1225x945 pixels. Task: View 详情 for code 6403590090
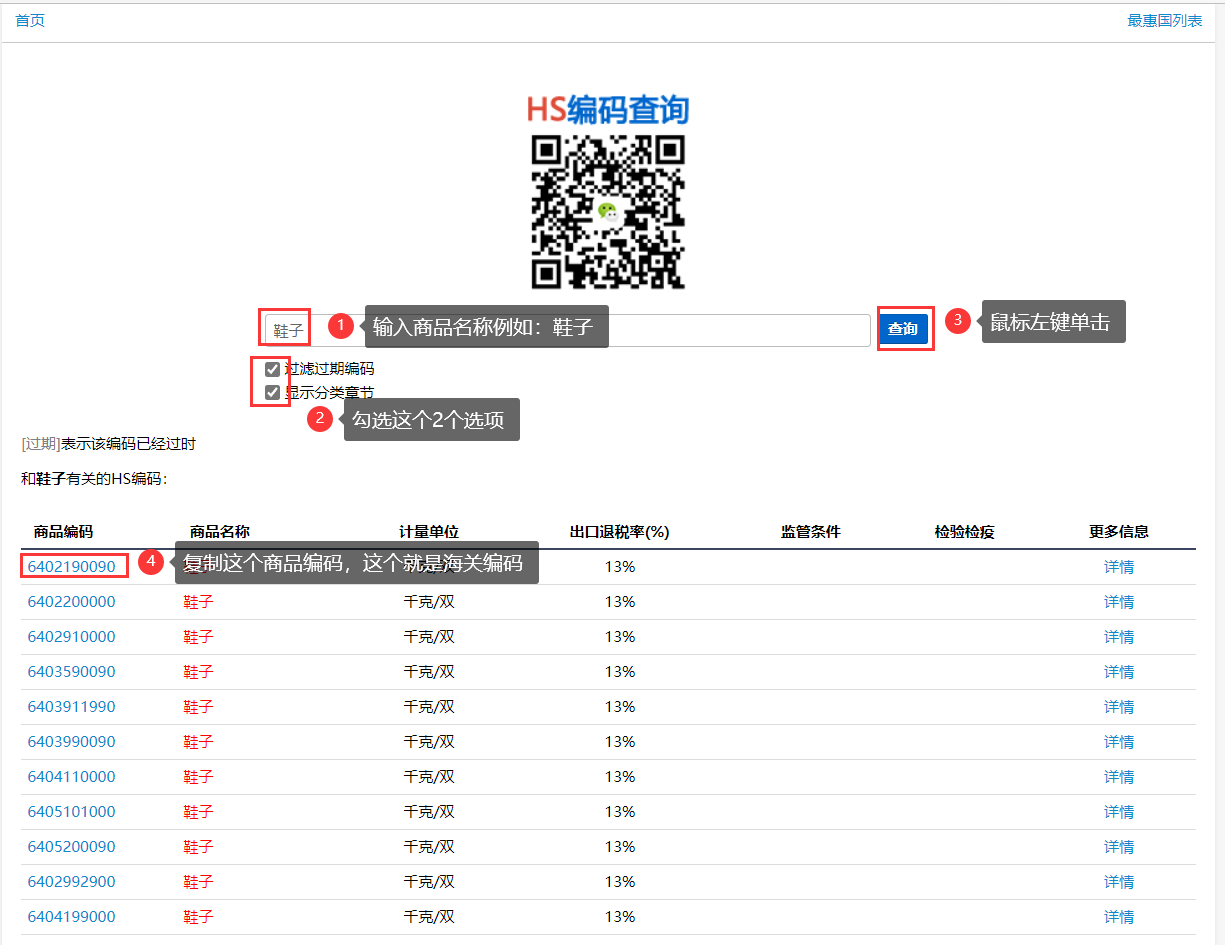(x=1119, y=672)
